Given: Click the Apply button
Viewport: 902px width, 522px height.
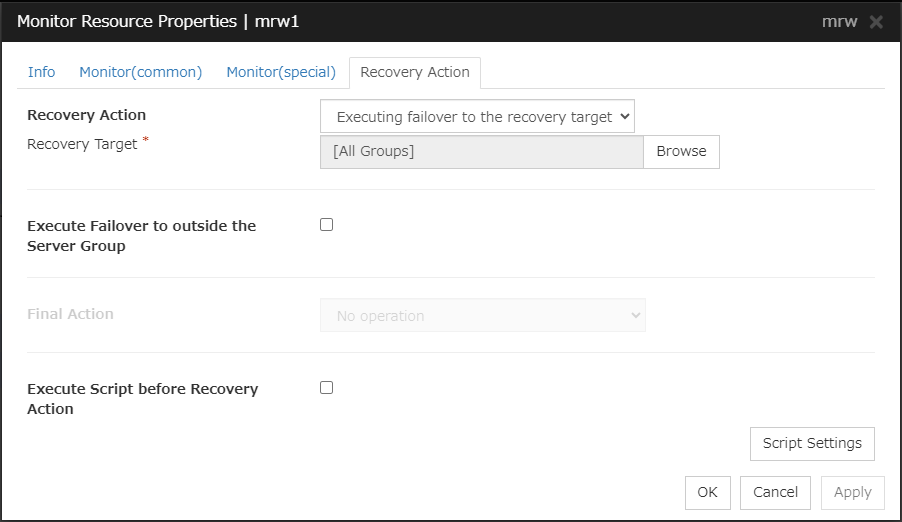Looking at the screenshot, I should click(x=853, y=492).
